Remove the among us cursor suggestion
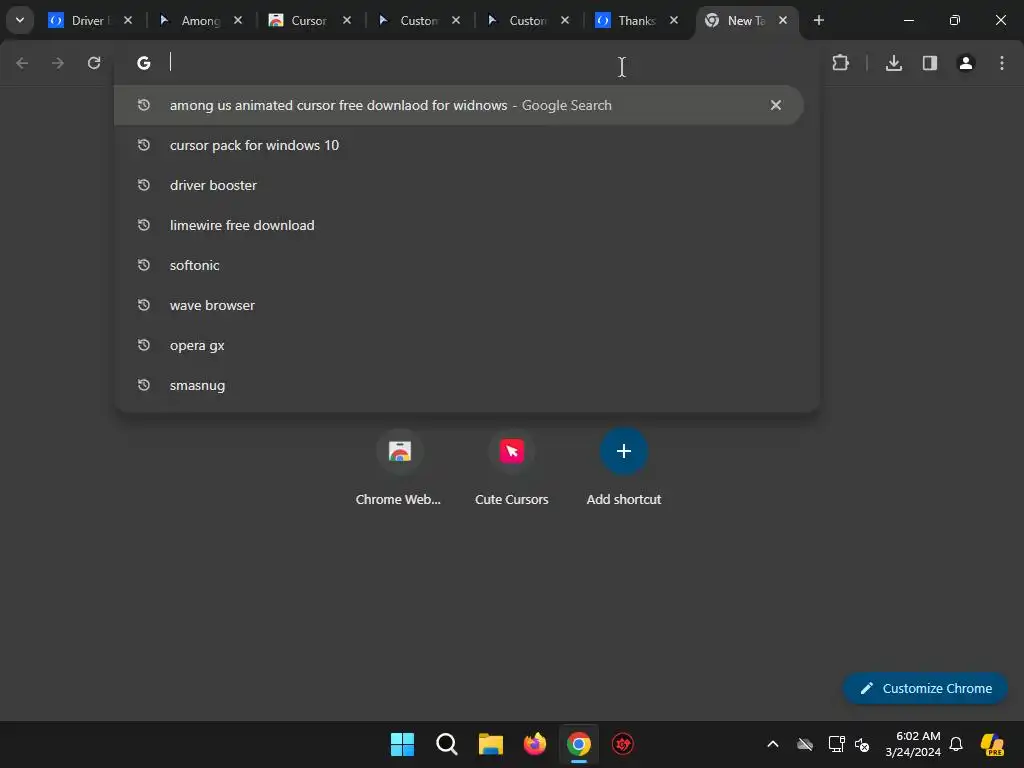The width and height of the screenshot is (1024, 768). click(x=776, y=105)
